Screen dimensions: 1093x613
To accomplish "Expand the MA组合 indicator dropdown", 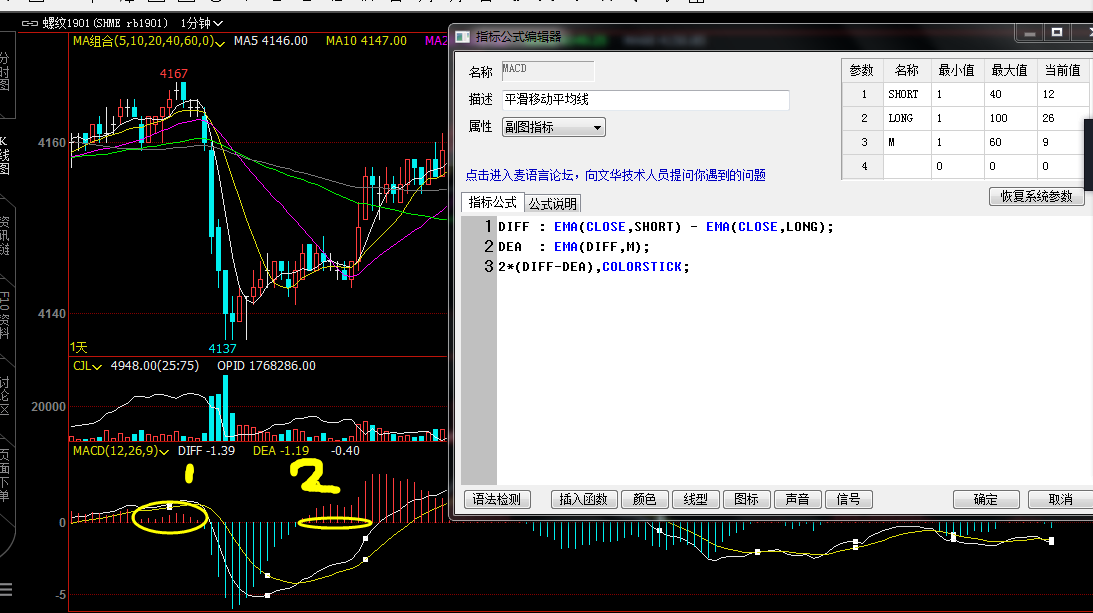I will [x=223, y=41].
